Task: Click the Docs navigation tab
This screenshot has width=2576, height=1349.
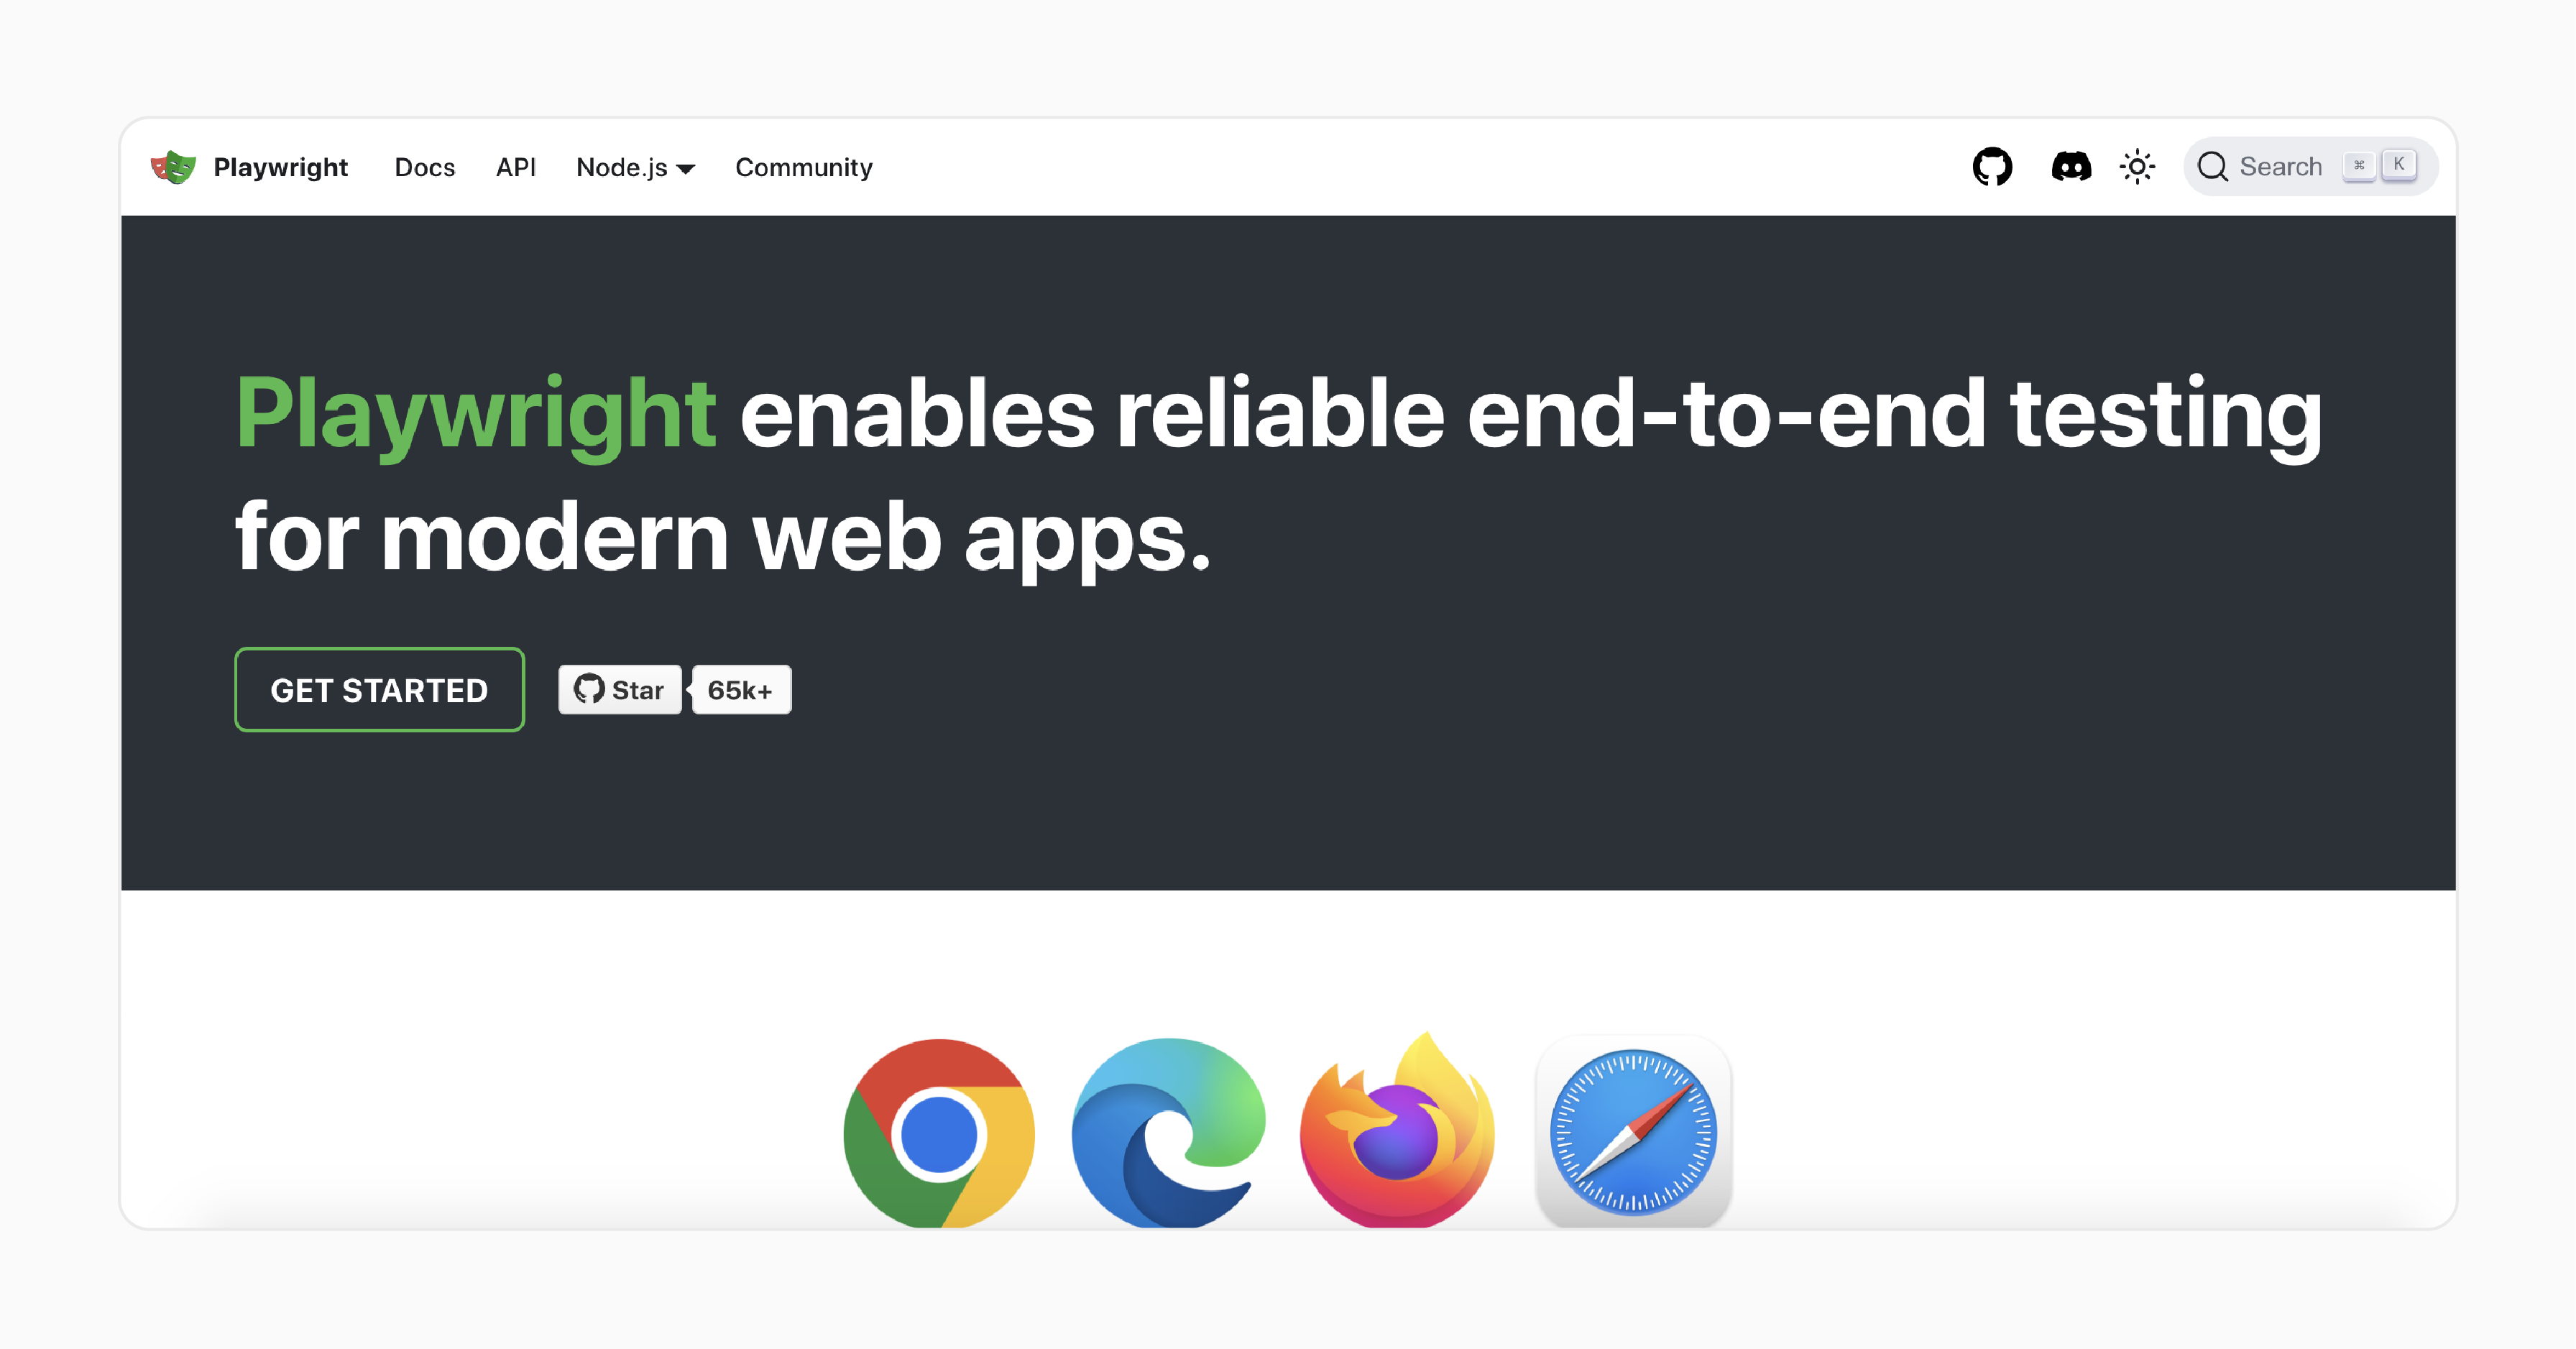Action: (x=424, y=167)
